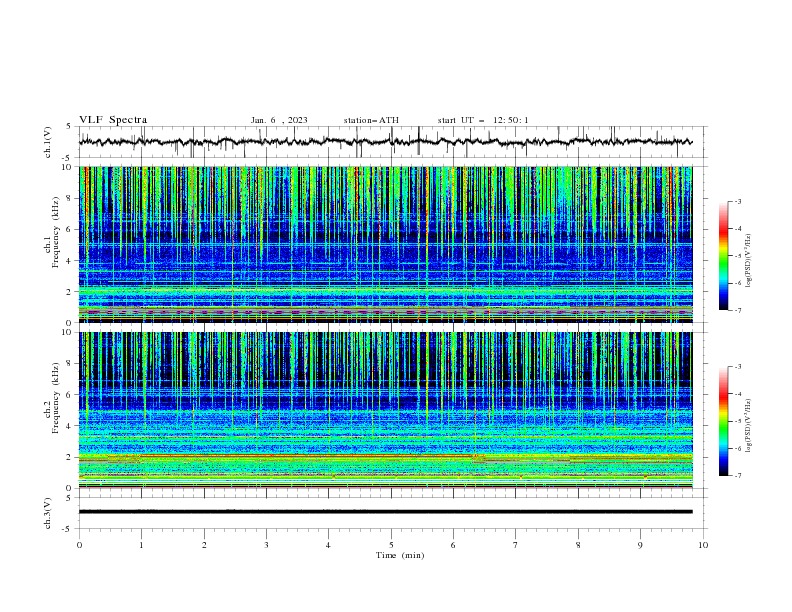
Task: Click inside the ch.1 spectrogram panel
Action: point(386,244)
